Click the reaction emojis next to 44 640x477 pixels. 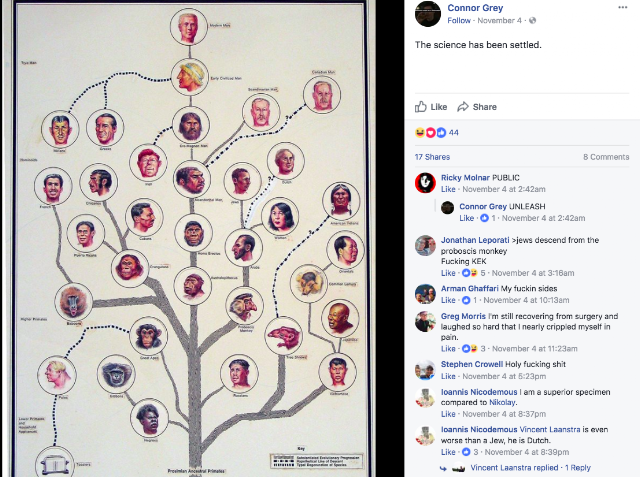click(430, 133)
